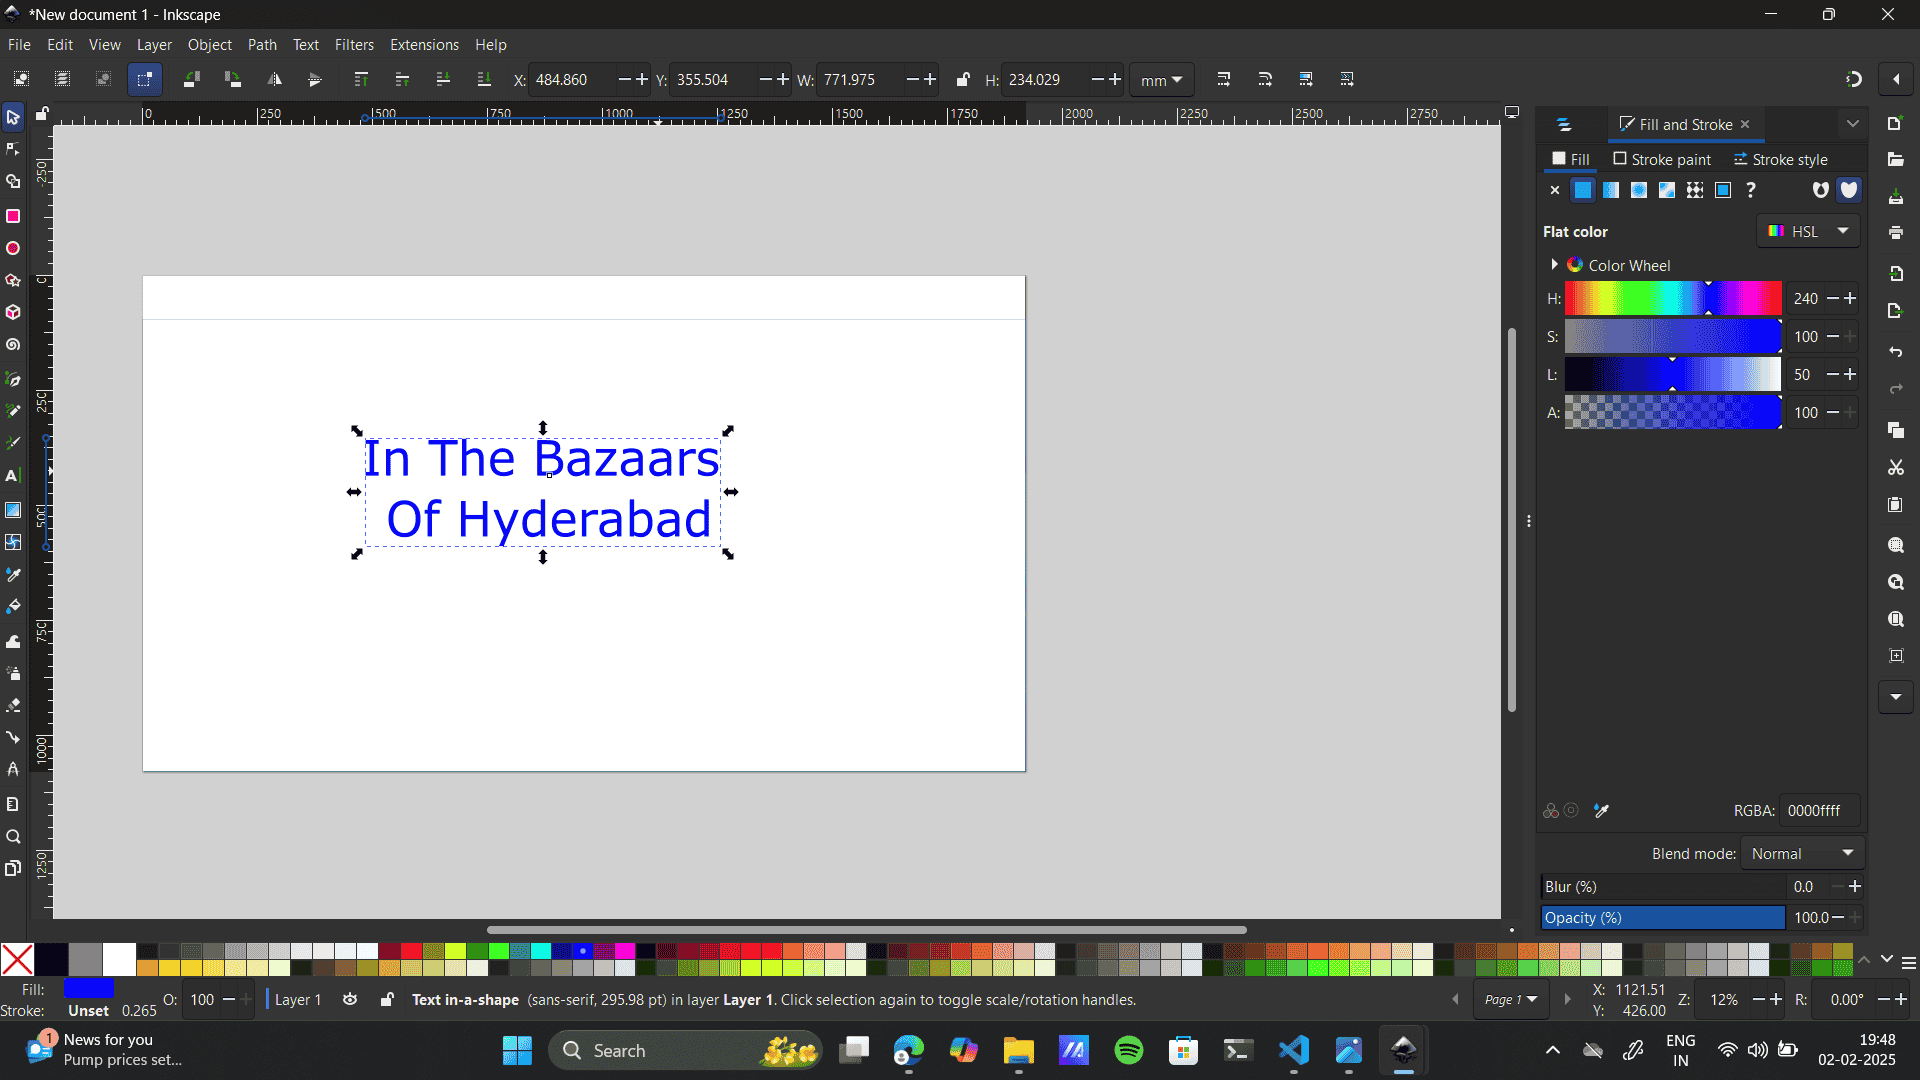Show hidden system tray icons
Viewport: 1920px width, 1080px height.
(1552, 1050)
